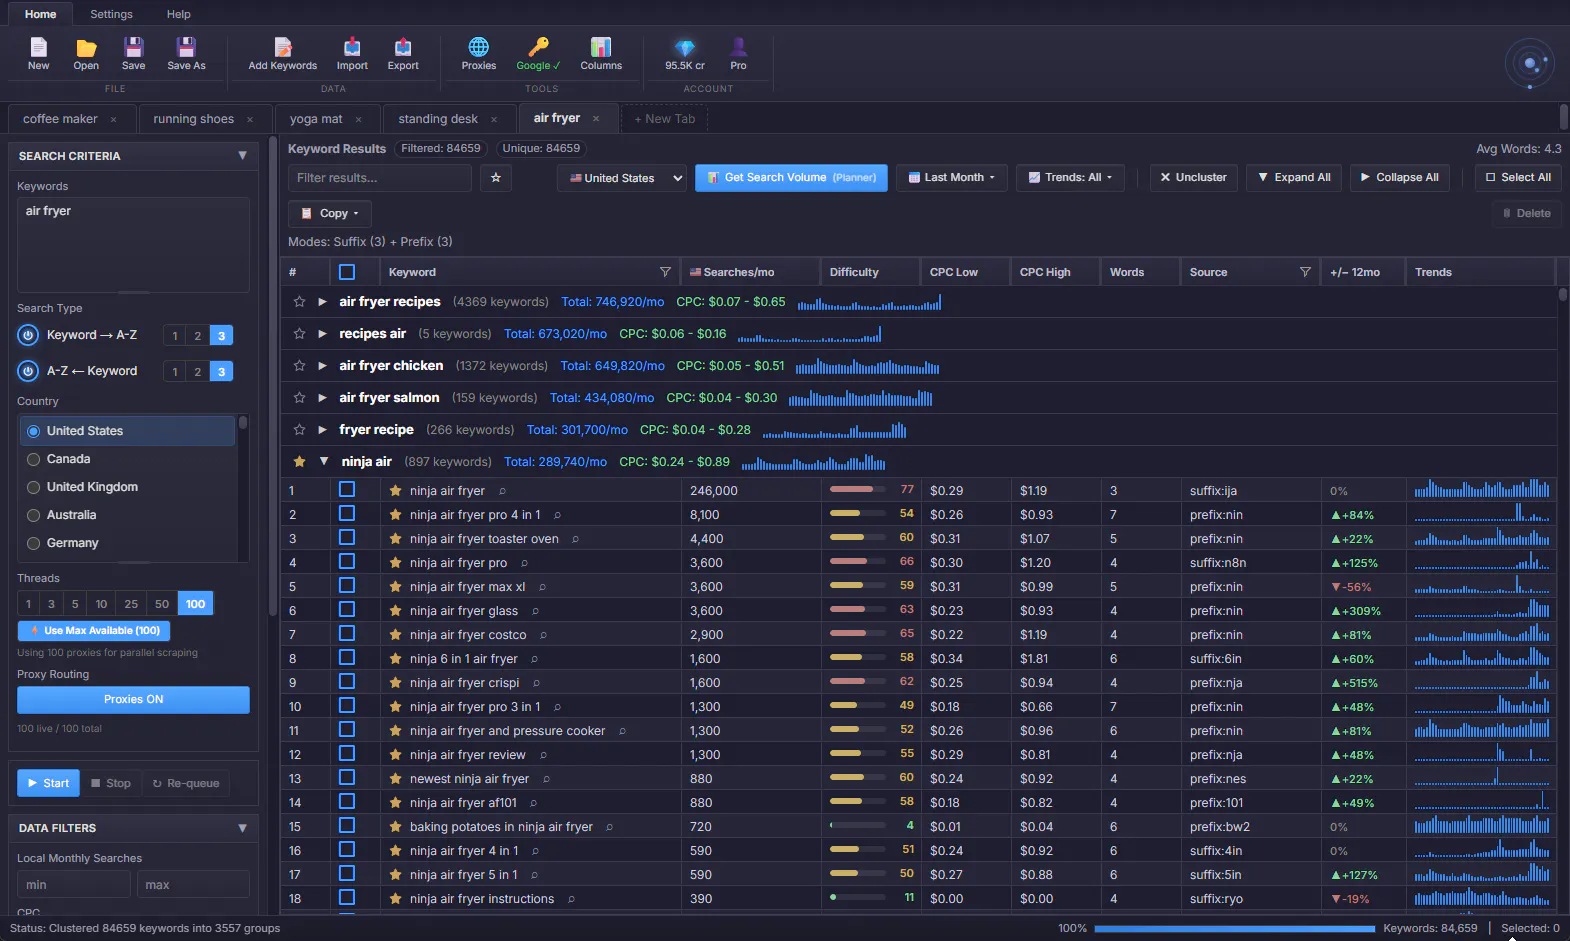Click the Save icon
Screen dimensions: 1570x941
tap(133, 47)
